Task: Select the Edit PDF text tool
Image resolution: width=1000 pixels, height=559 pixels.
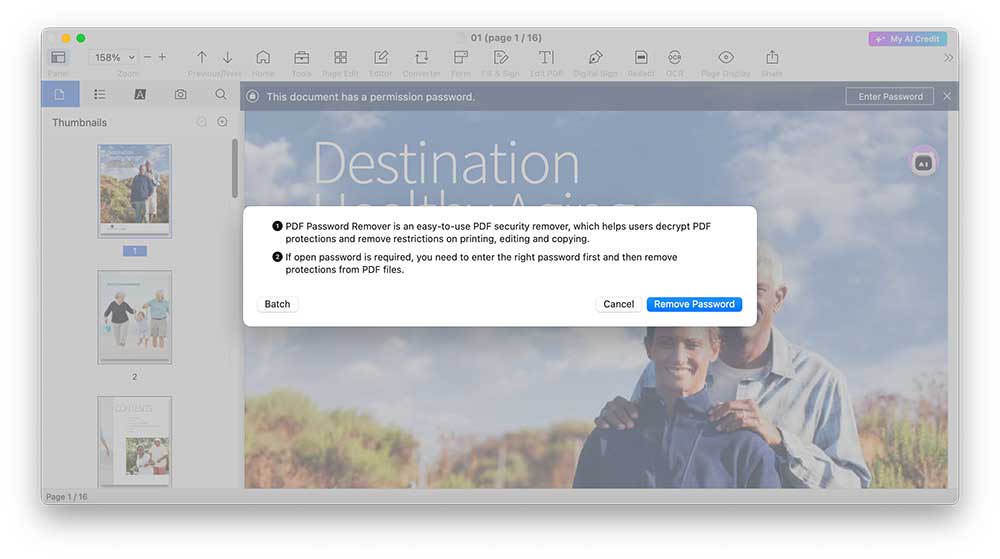Action: click(546, 57)
